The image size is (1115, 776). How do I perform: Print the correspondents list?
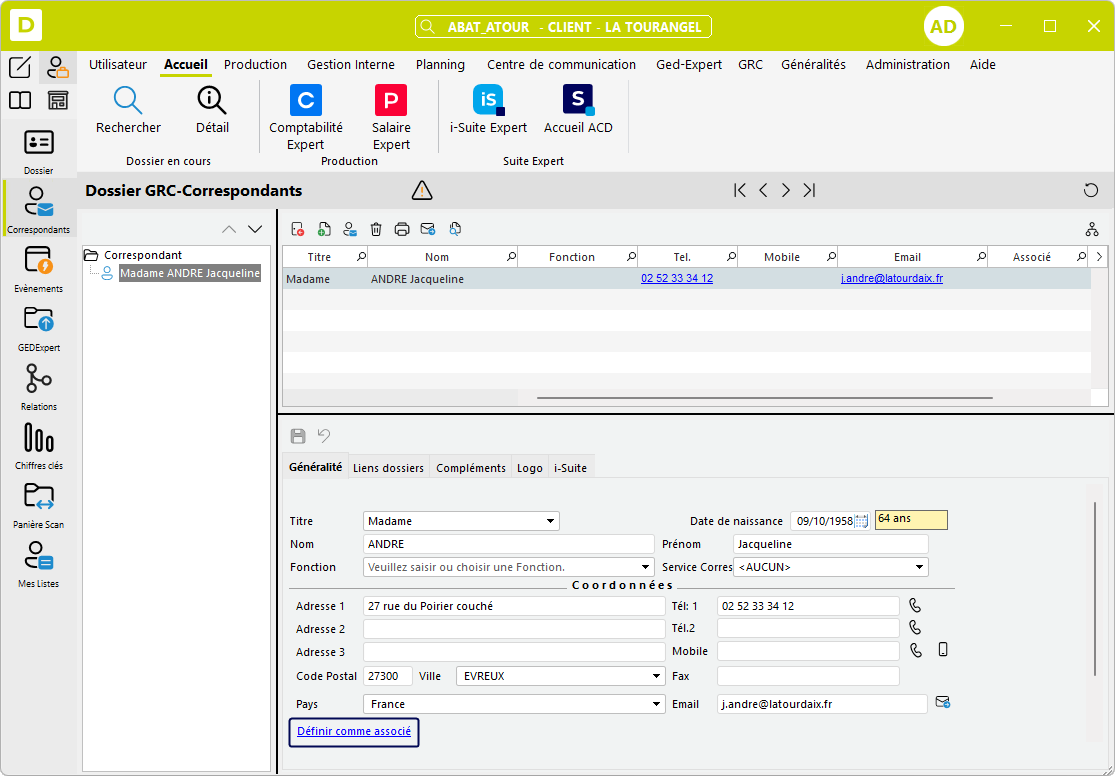pos(402,229)
